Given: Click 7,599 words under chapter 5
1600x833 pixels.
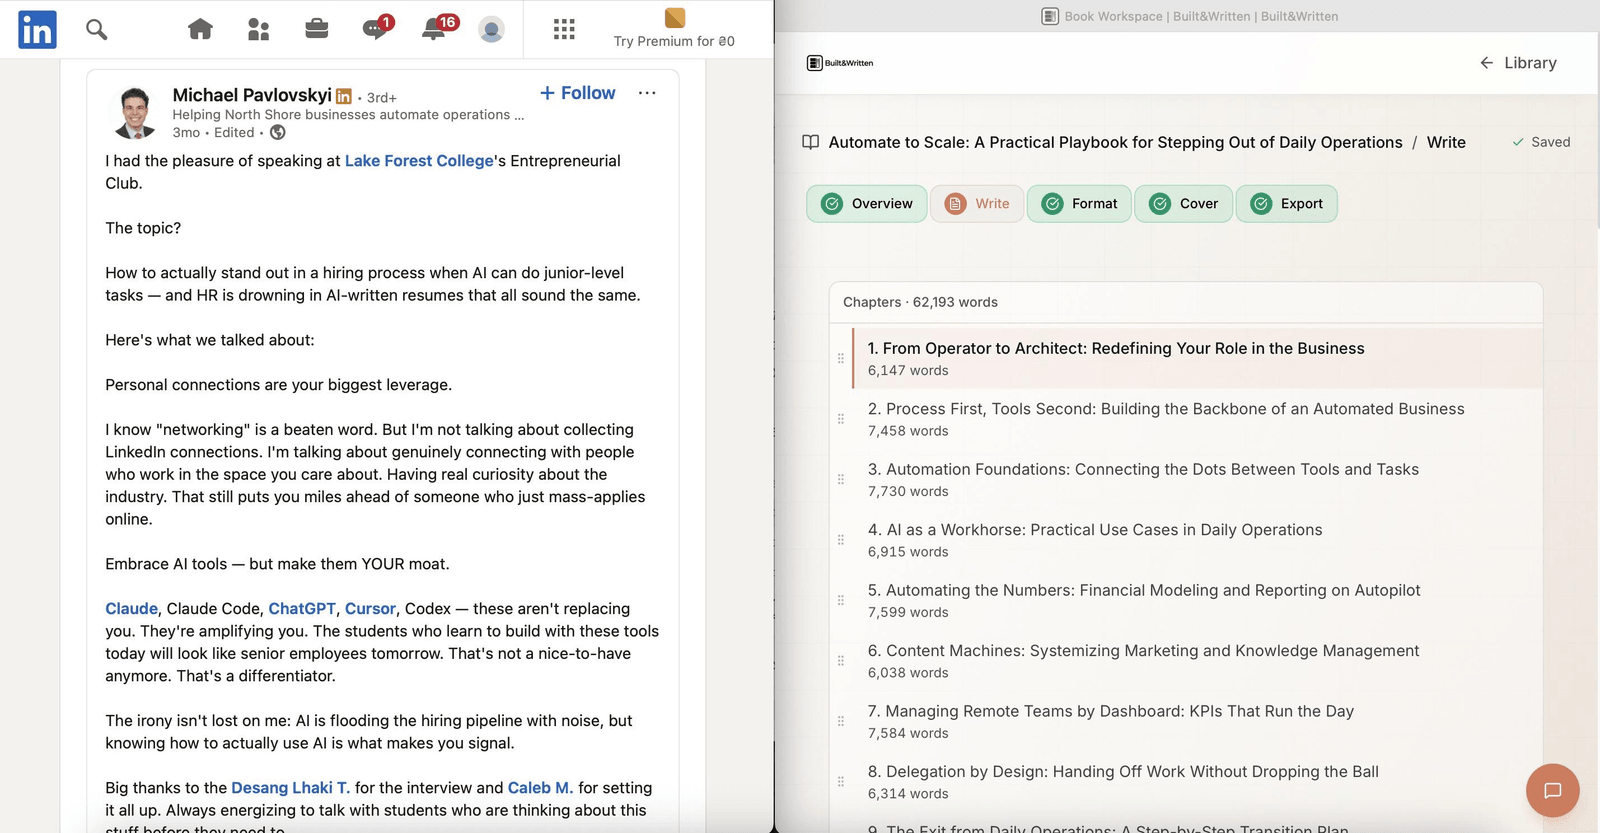Looking at the screenshot, I should [908, 613].
